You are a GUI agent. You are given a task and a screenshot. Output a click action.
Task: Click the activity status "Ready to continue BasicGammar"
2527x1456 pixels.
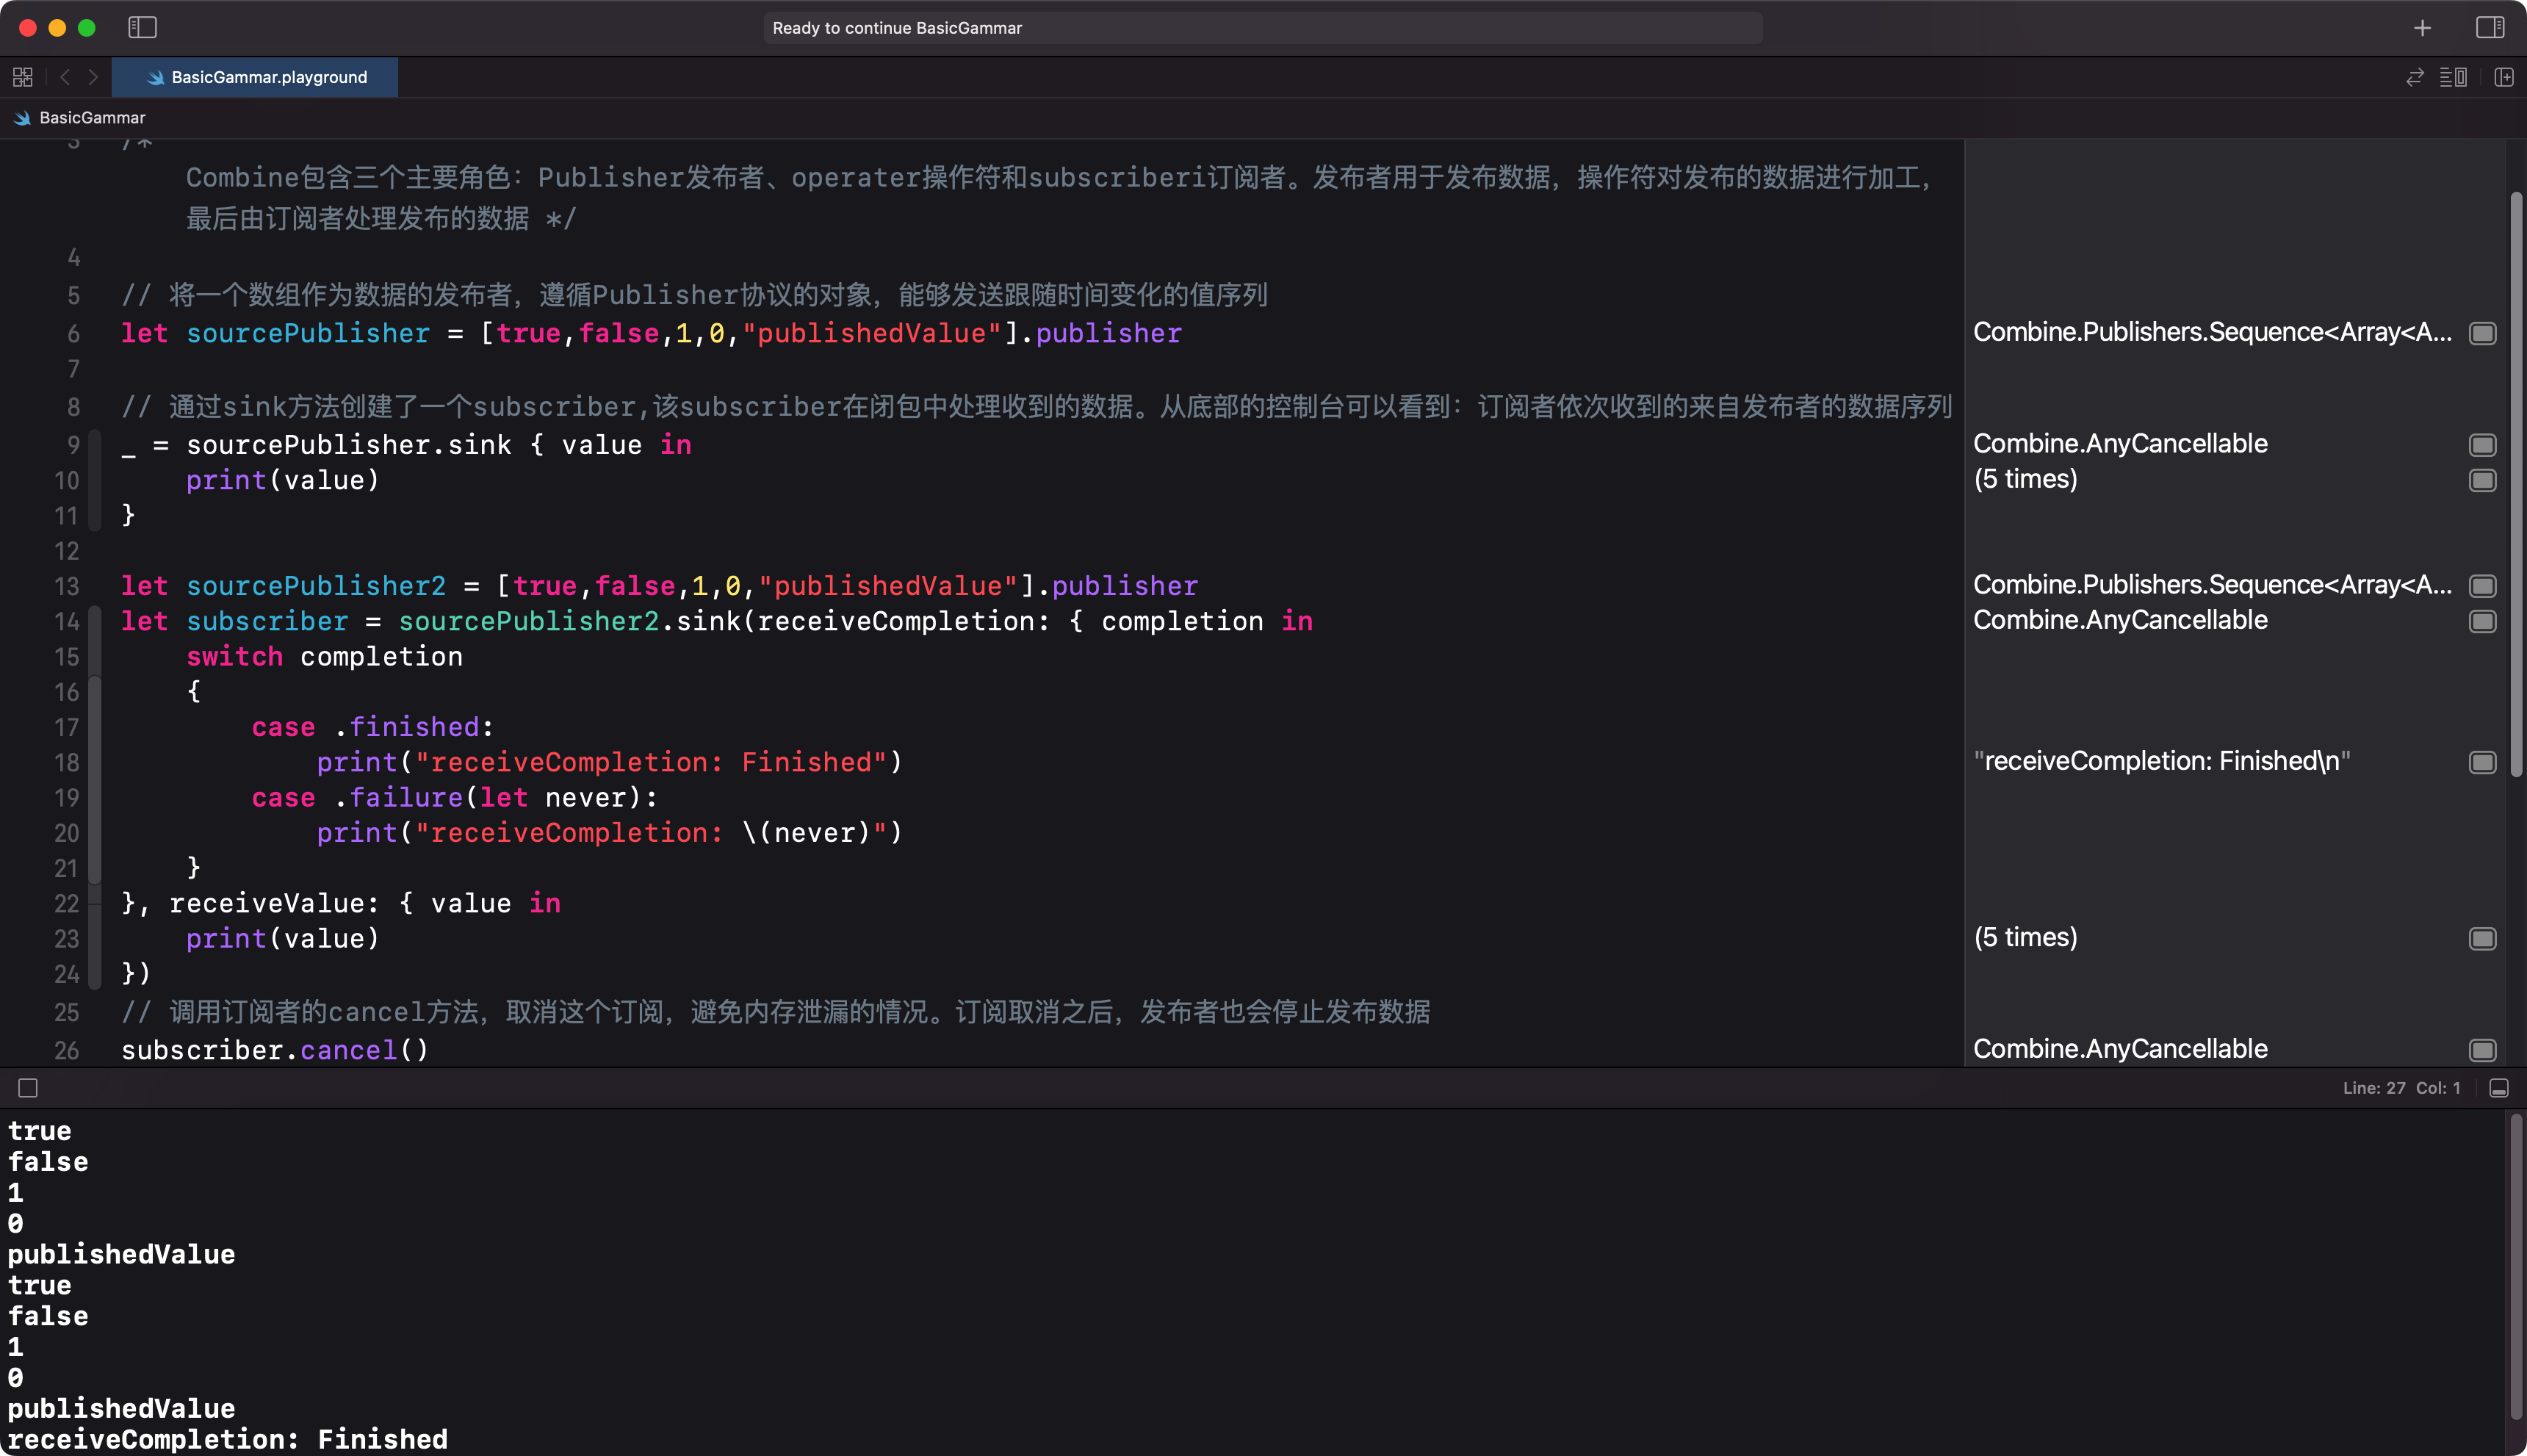[1262, 28]
